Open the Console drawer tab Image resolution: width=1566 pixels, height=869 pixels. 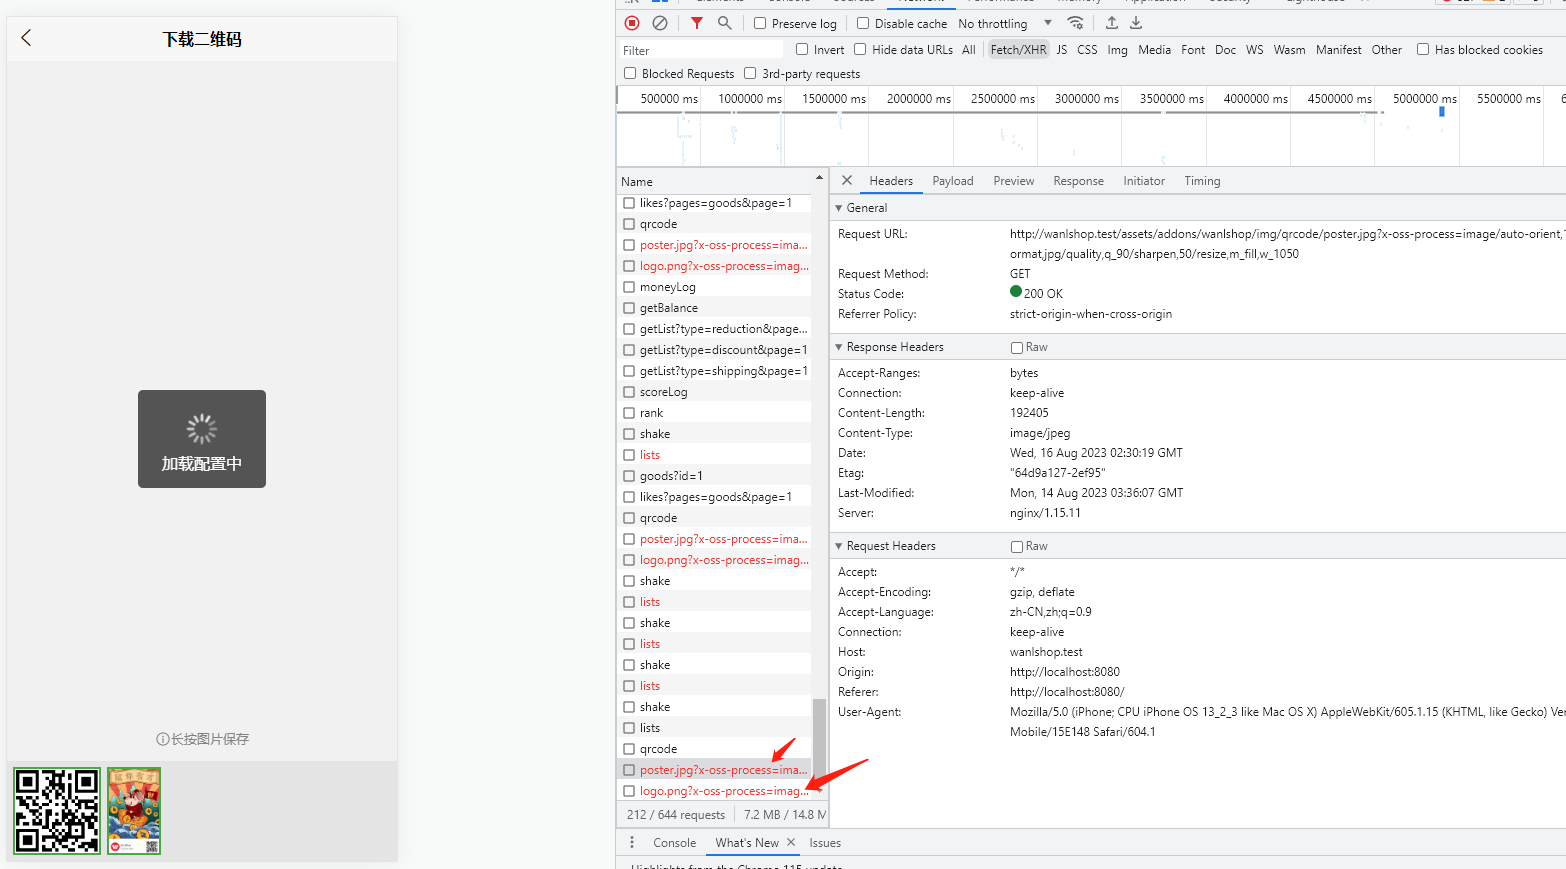[x=675, y=843]
